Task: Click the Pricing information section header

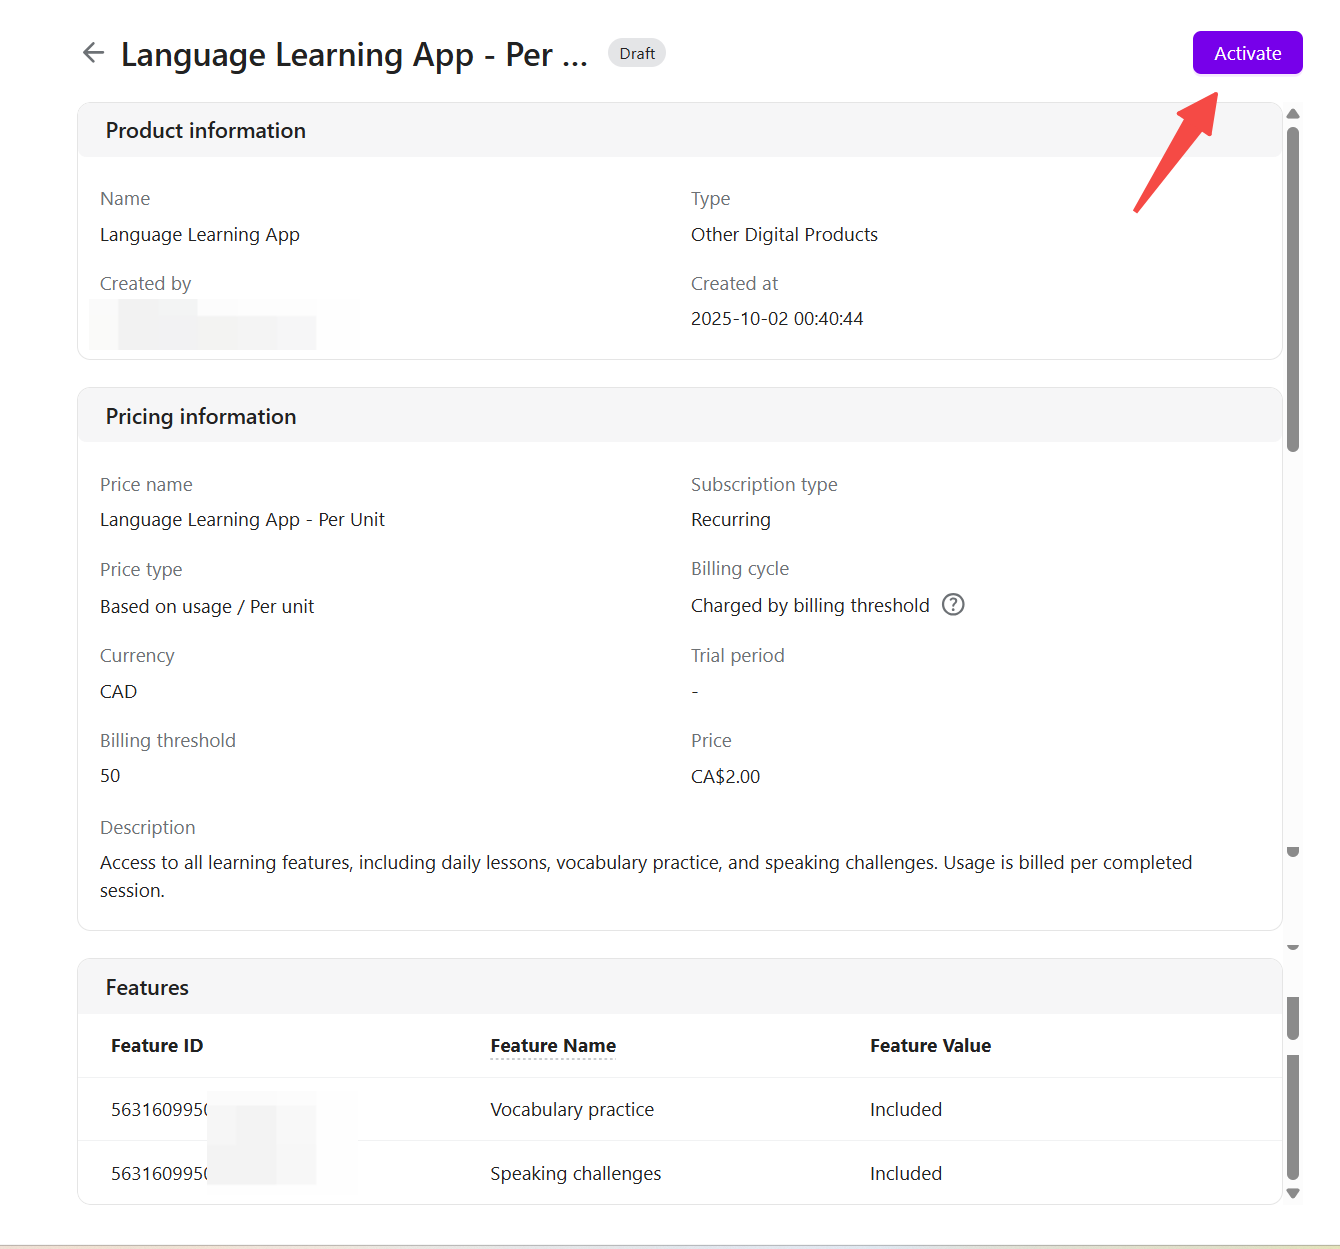Action: 201,417
